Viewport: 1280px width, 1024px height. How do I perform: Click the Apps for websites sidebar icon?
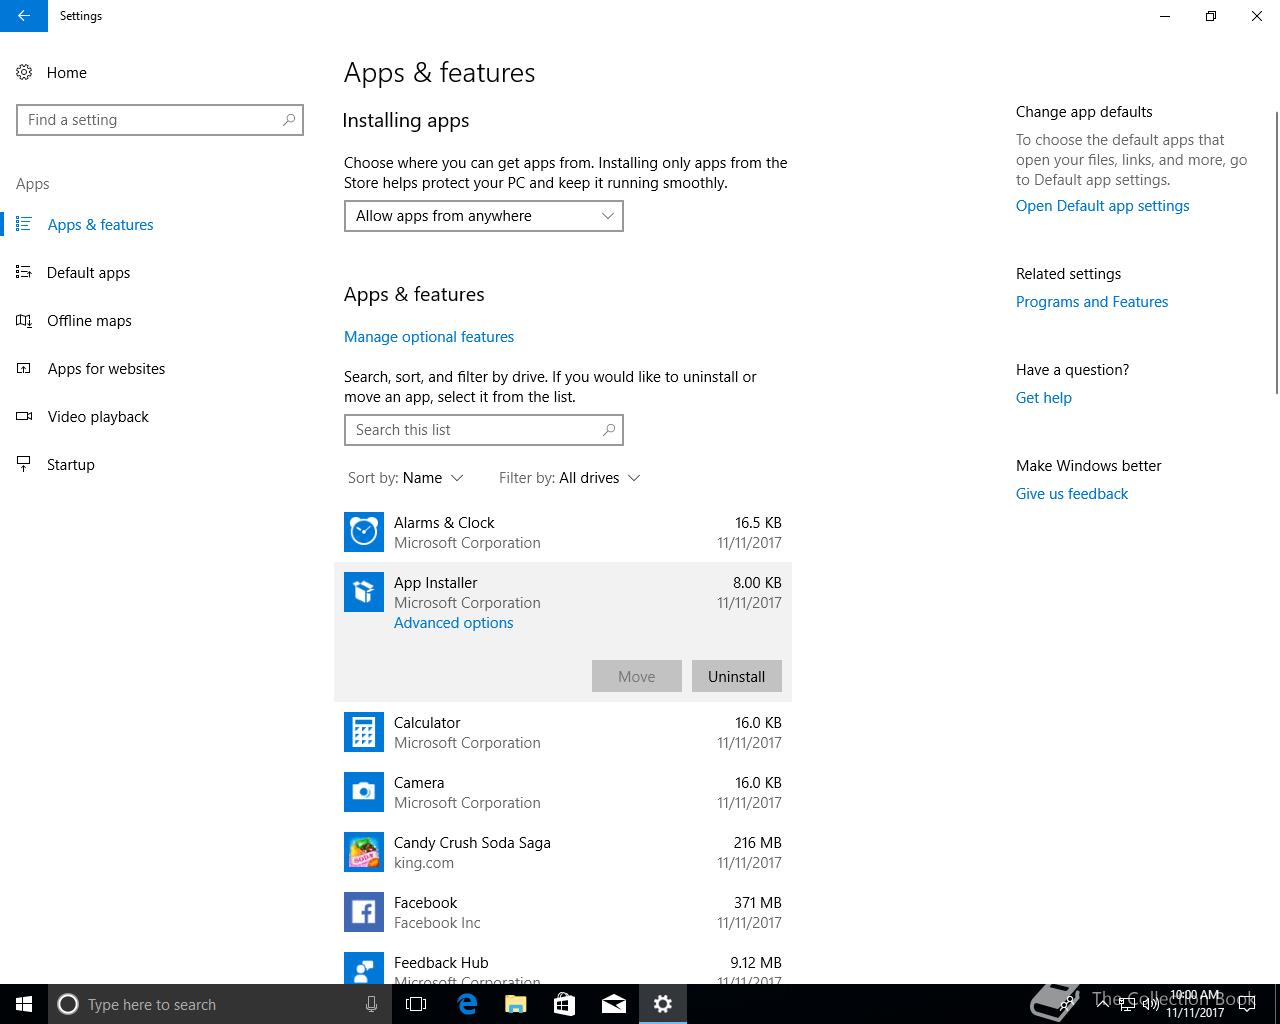[x=24, y=368]
